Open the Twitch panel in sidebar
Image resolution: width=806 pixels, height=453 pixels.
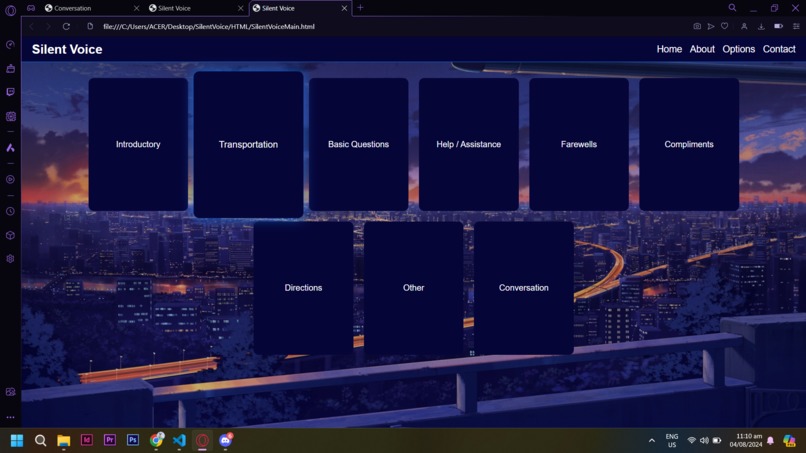(10, 92)
